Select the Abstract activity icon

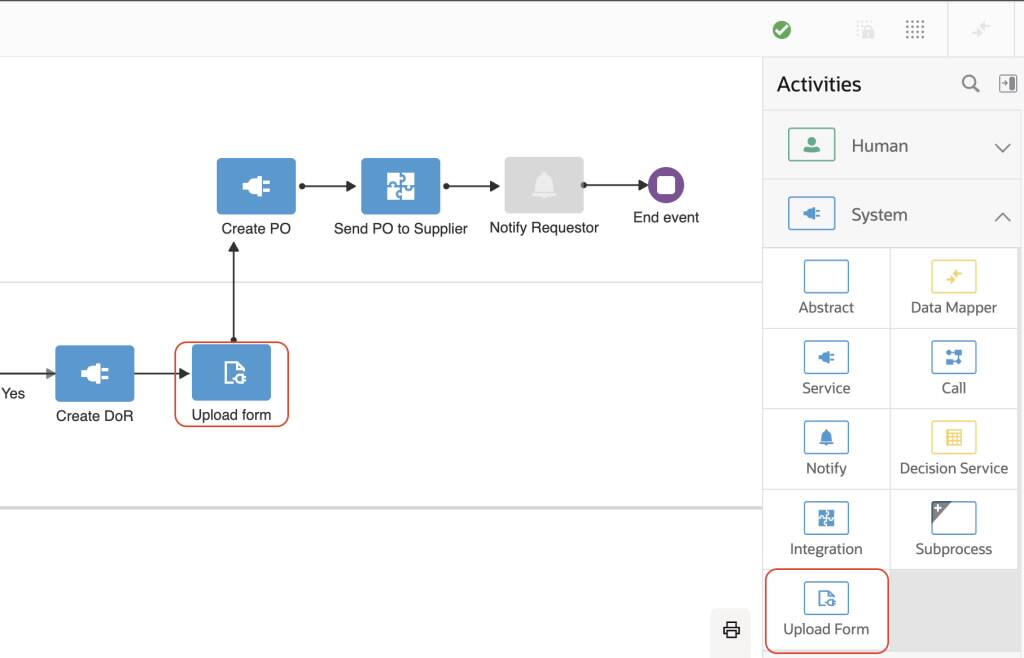(x=826, y=277)
